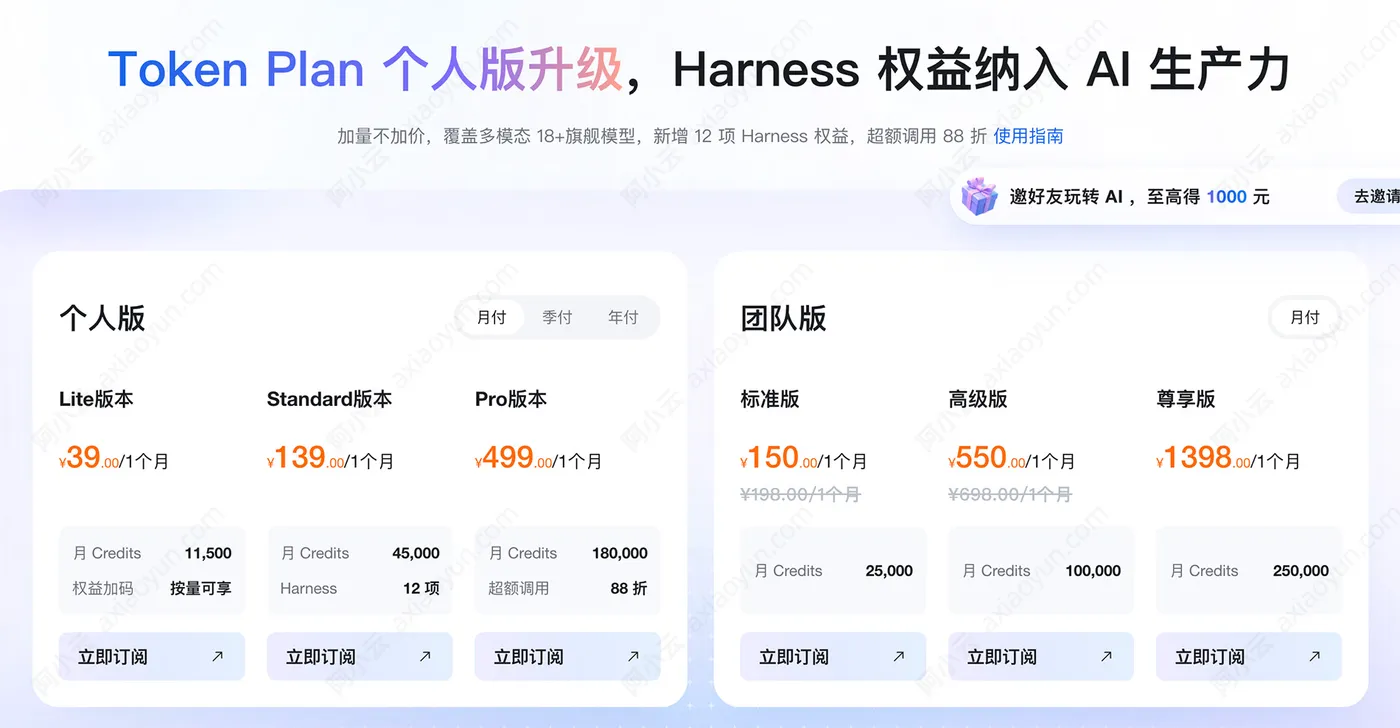This screenshot has width=1400, height=728.
Task: Click the 11,500 monthly credits value
Action: [x=208, y=553]
